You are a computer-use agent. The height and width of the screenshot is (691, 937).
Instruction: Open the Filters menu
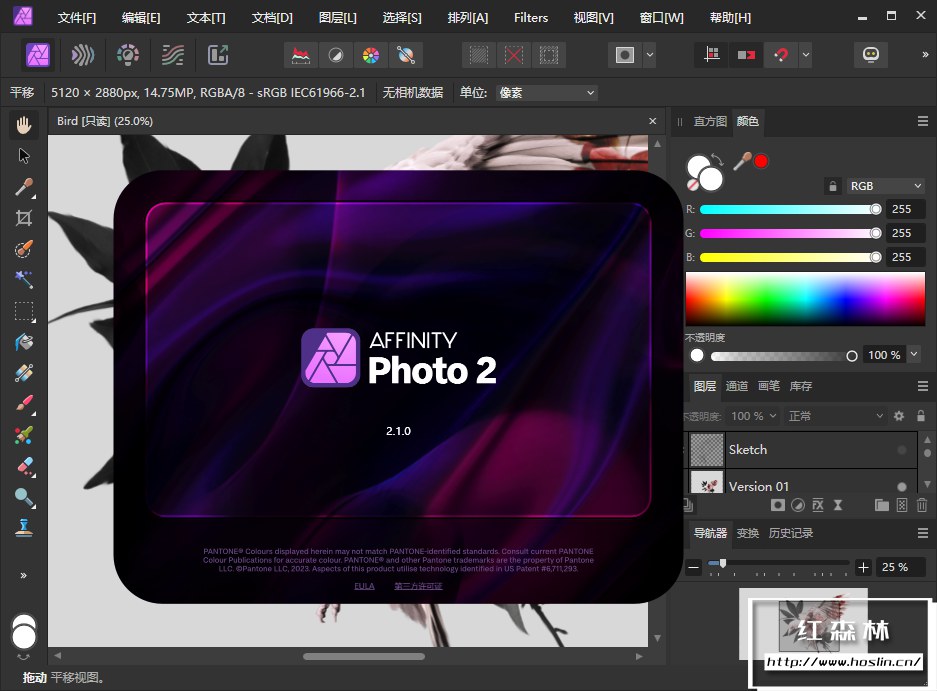click(531, 18)
